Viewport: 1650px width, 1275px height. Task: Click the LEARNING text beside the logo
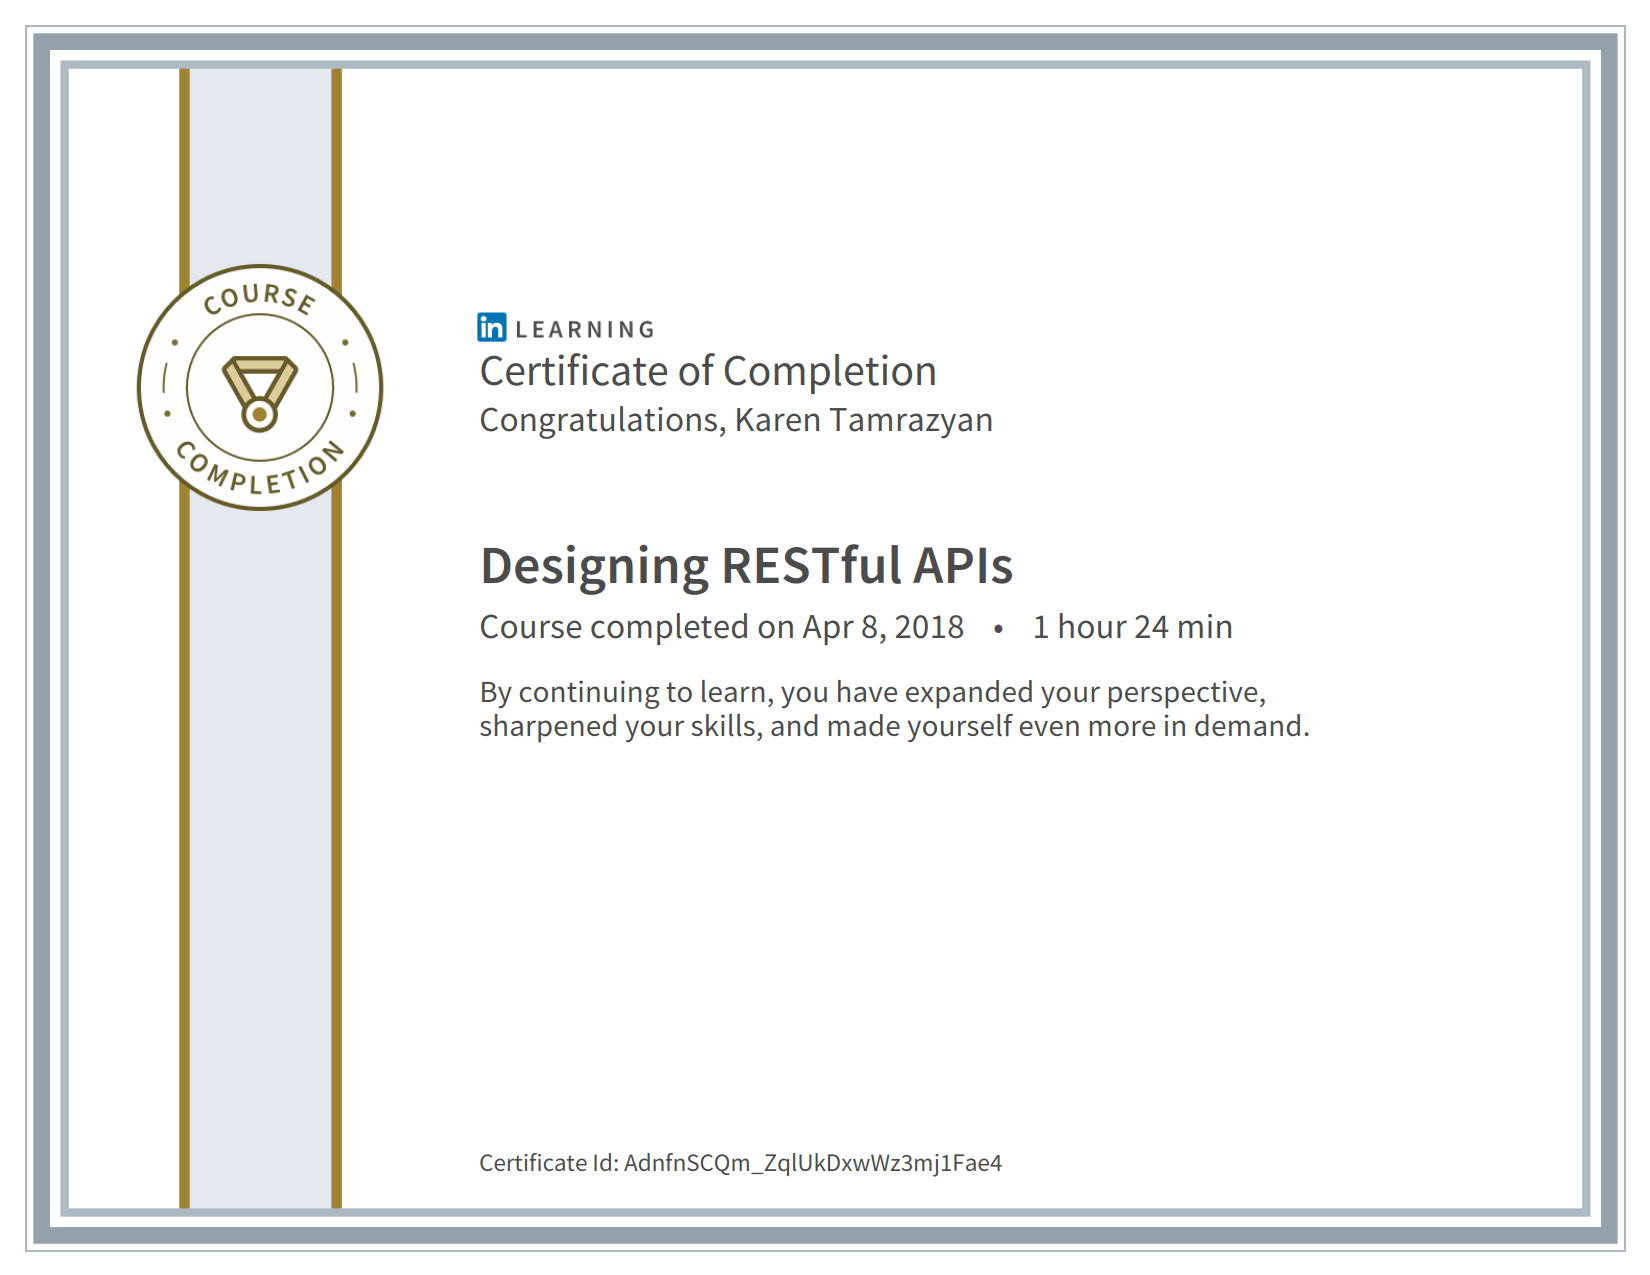point(585,330)
